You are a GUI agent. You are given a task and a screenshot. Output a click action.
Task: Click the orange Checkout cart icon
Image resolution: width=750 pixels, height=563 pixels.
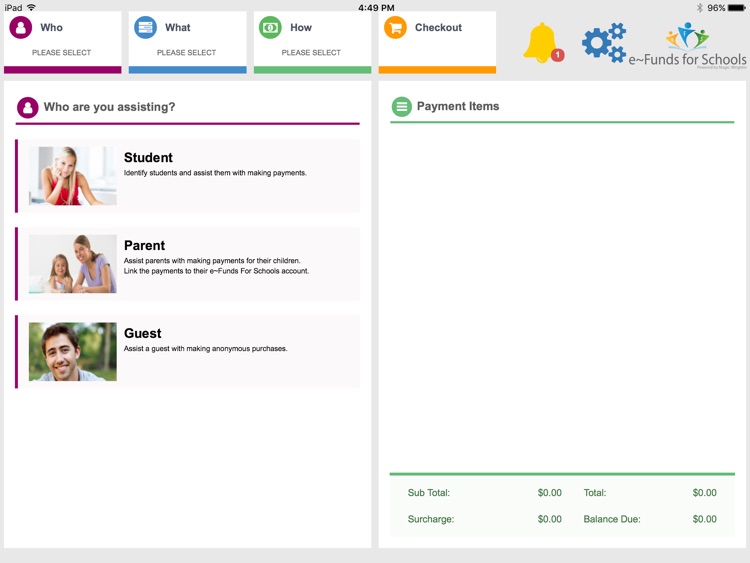(395, 28)
